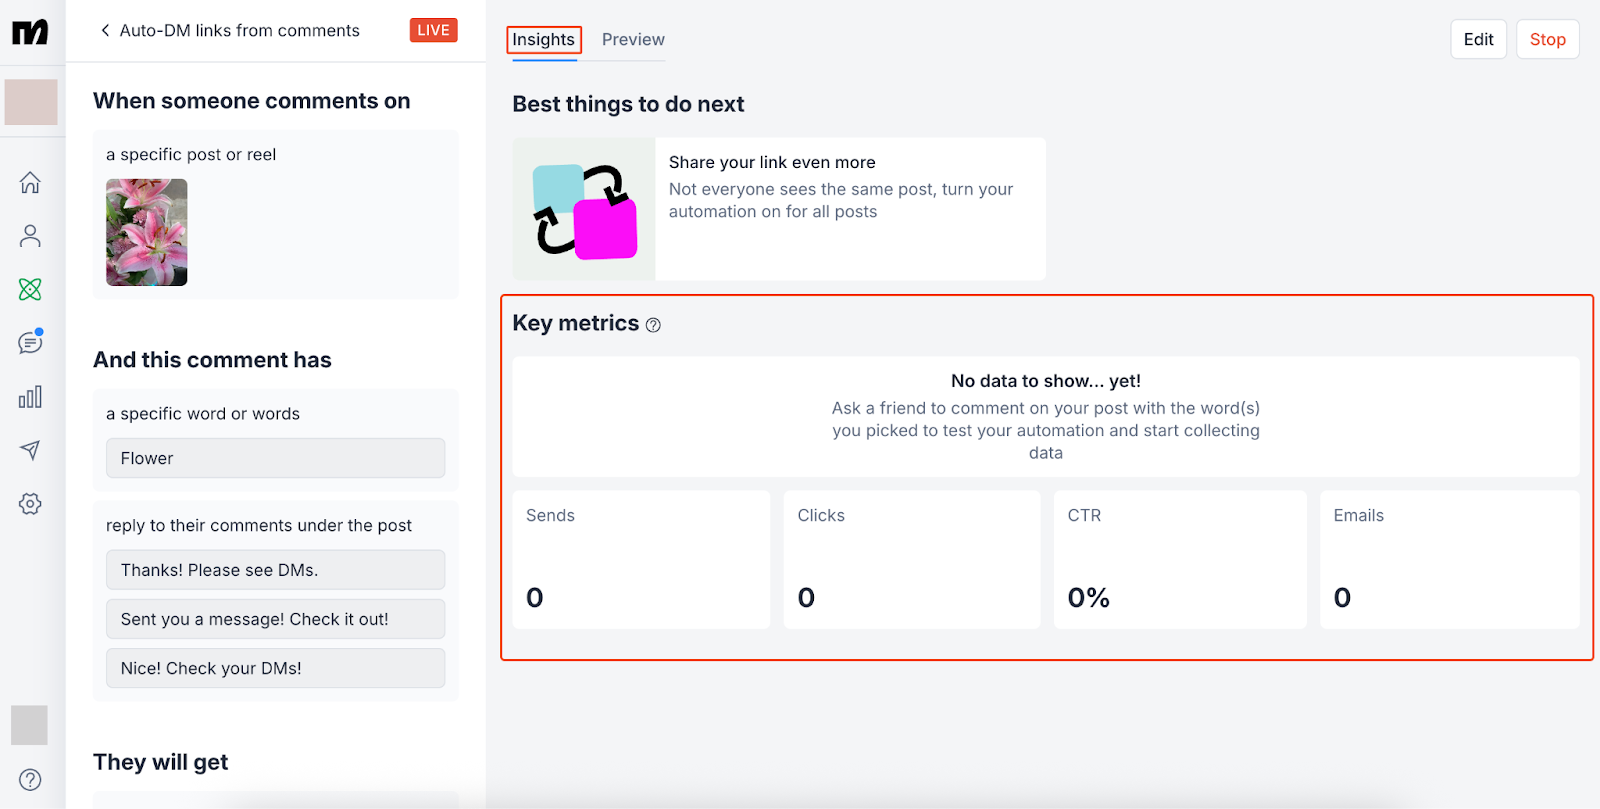Open the Help question mark icon

coord(30,780)
